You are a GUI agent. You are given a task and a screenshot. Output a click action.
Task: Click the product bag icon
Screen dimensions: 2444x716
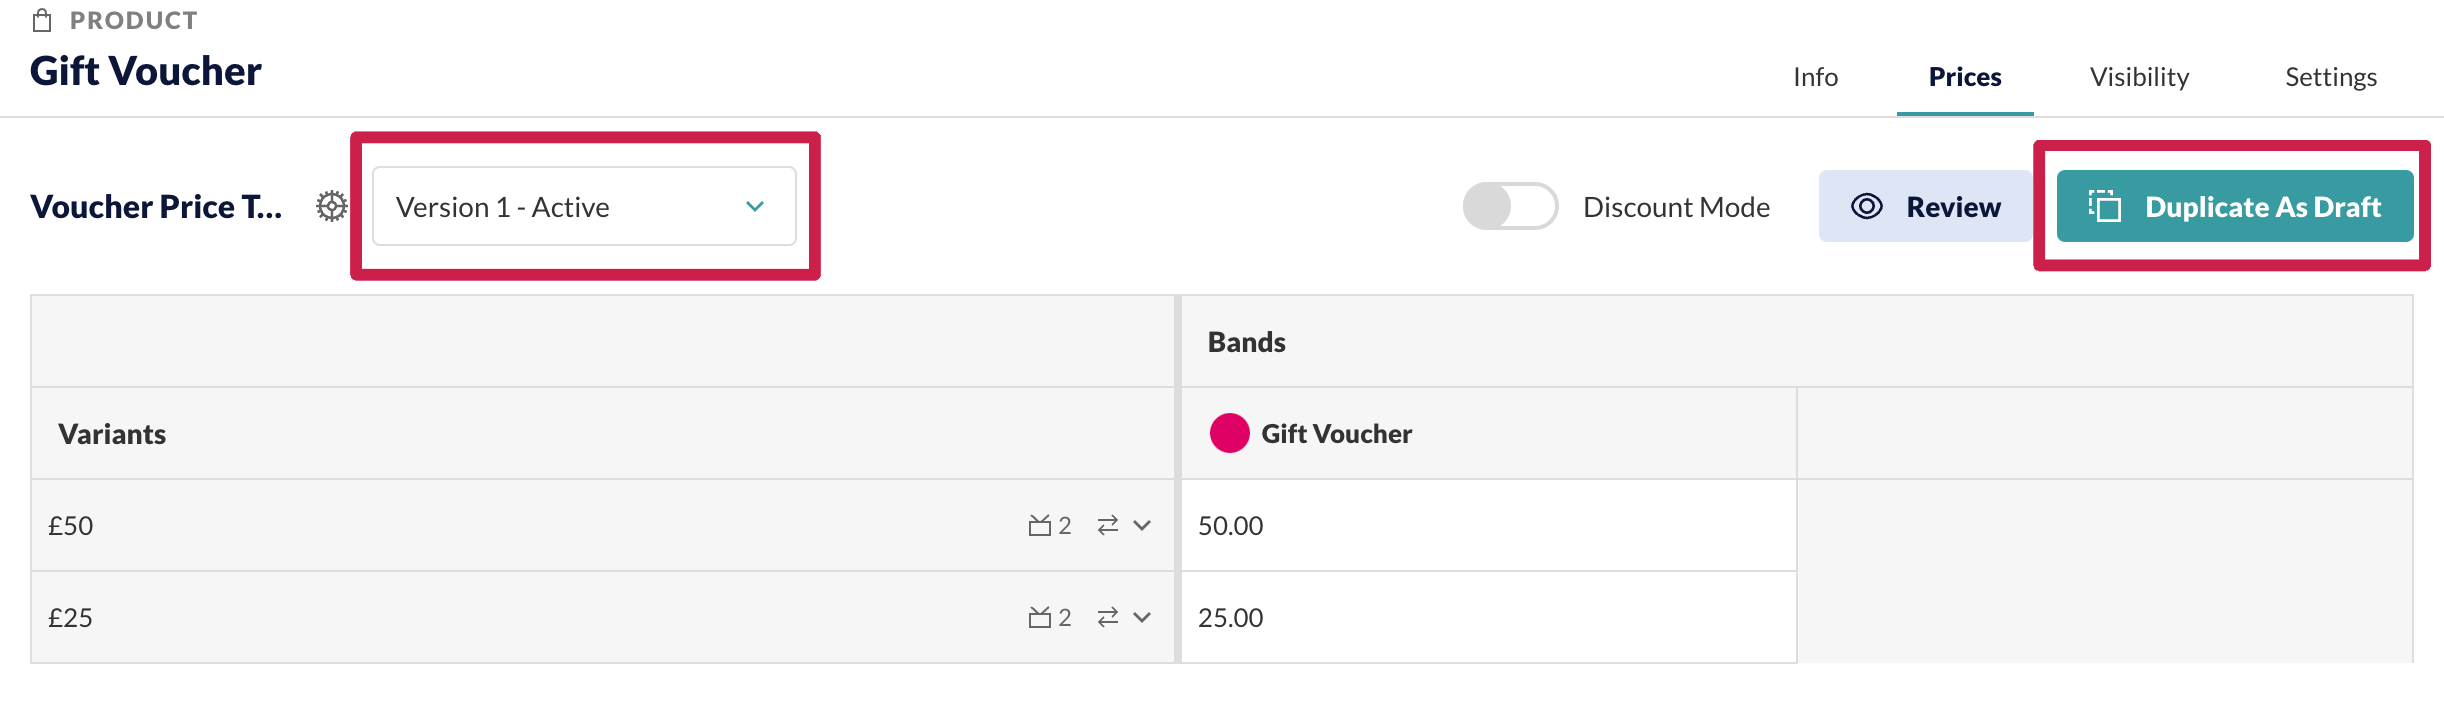42,20
